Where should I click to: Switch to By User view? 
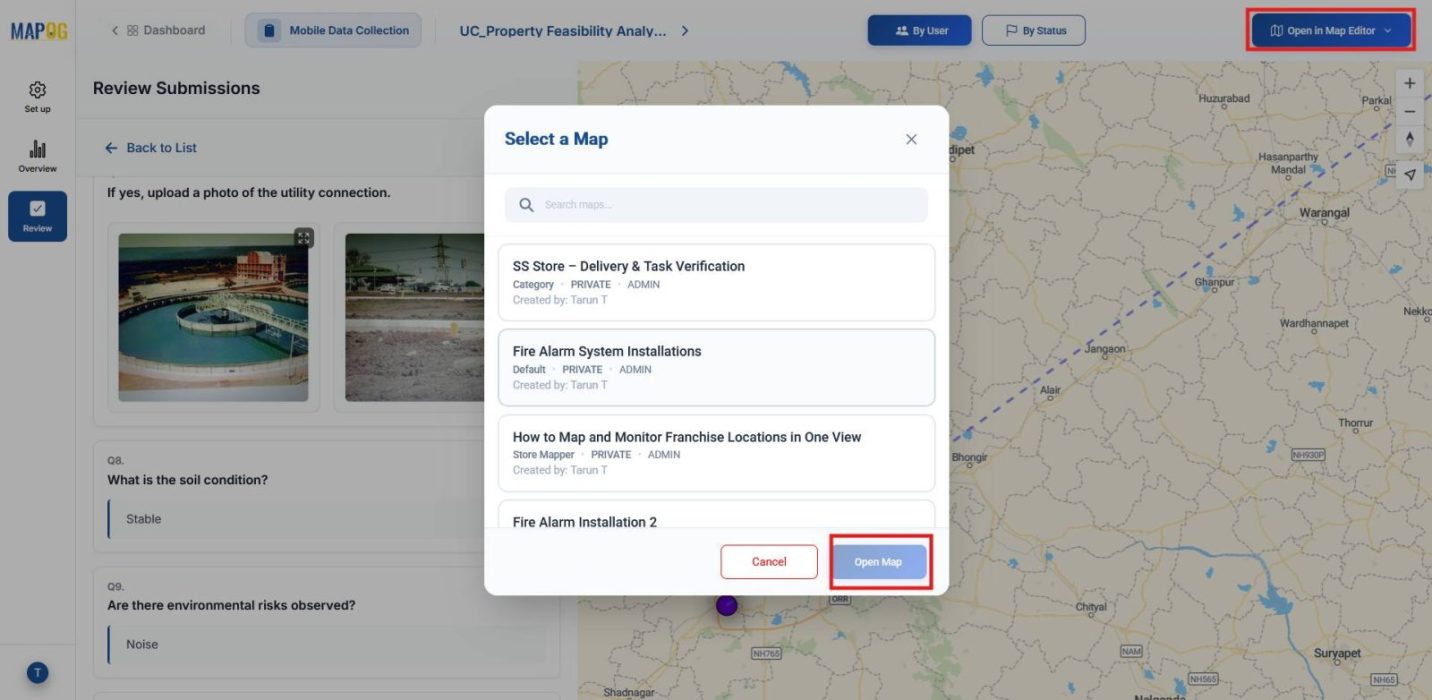click(x=919, y=30)
